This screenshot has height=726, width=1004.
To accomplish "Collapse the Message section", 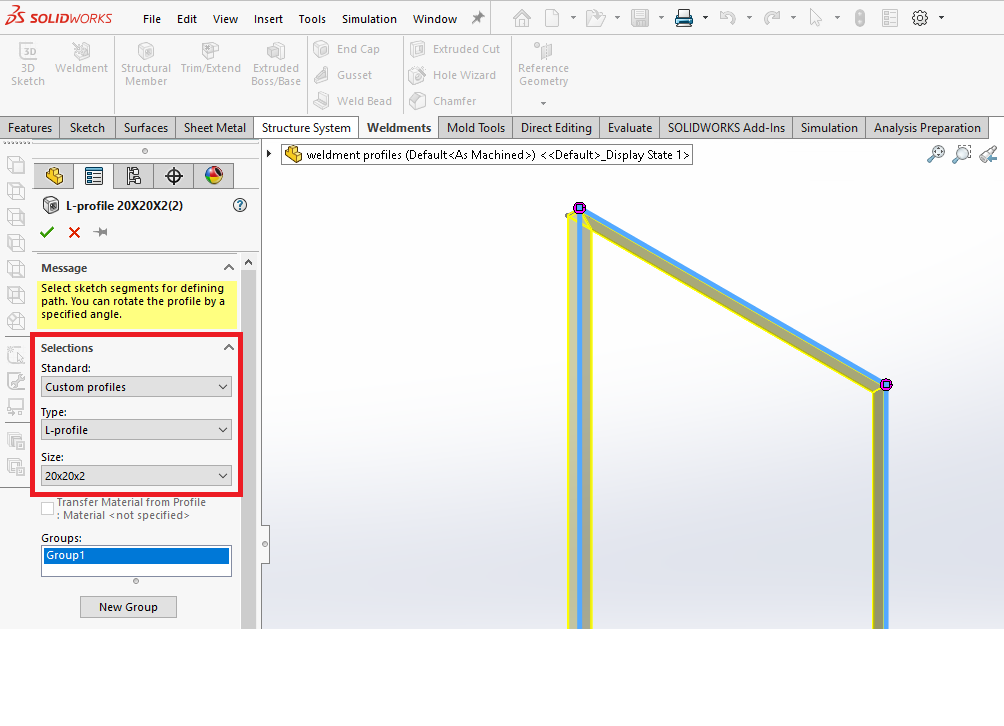I will (229, 268).
